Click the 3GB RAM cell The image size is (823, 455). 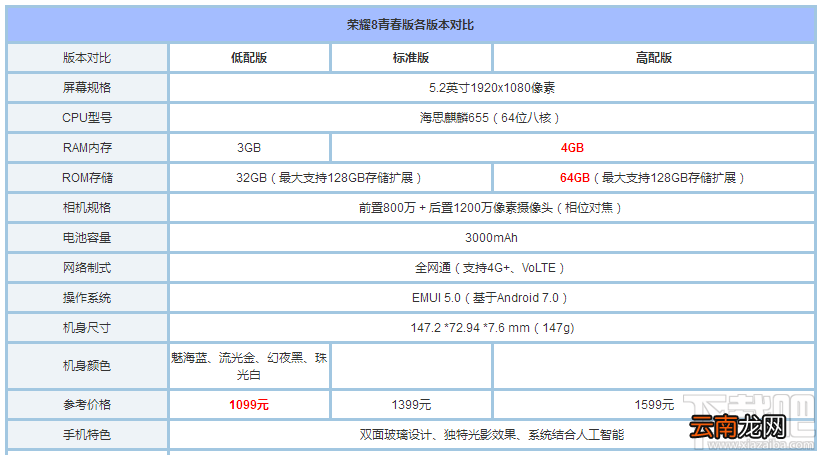[249, 147]
